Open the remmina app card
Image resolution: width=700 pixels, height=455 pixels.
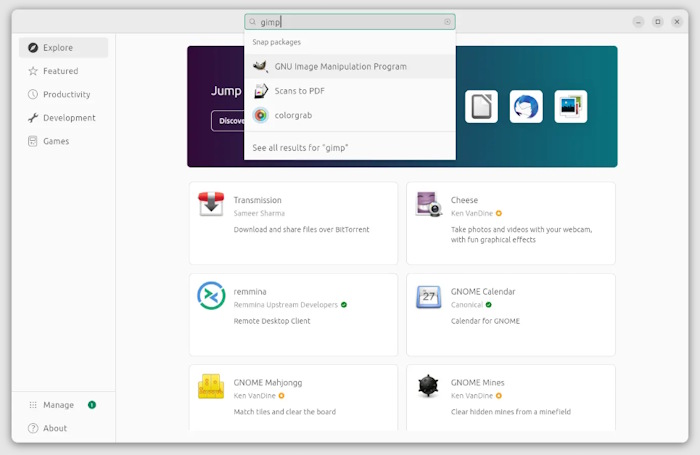293,314
